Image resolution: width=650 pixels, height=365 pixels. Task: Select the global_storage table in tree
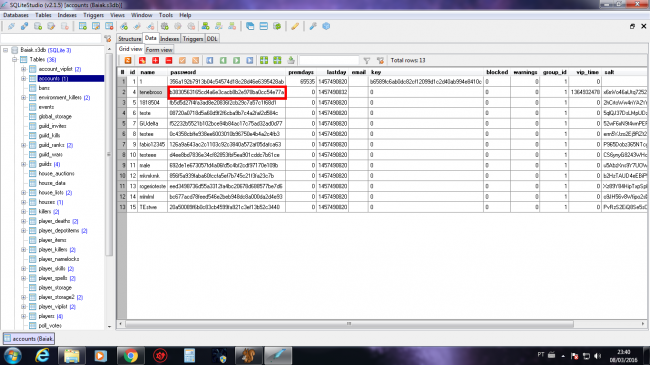(x=55, y=117)
